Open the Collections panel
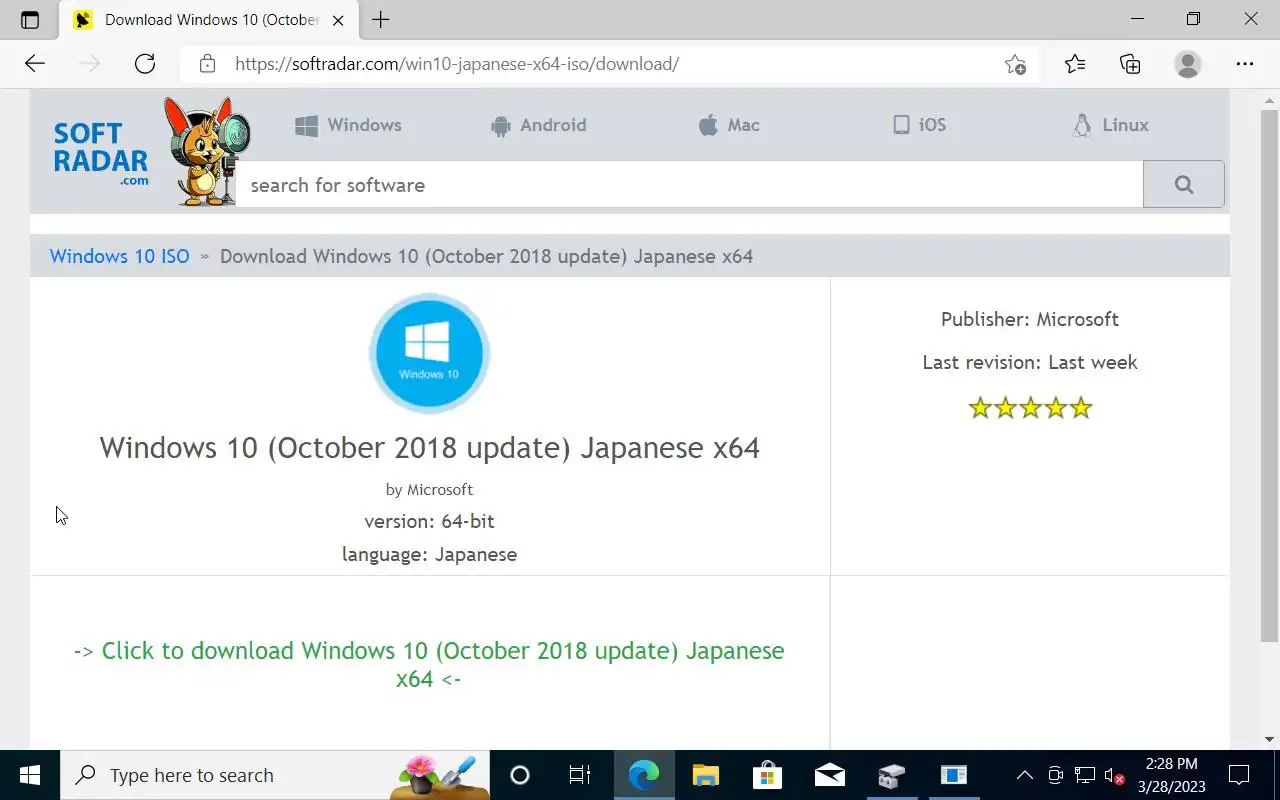1280x800 pixels. coord(1130,64)
